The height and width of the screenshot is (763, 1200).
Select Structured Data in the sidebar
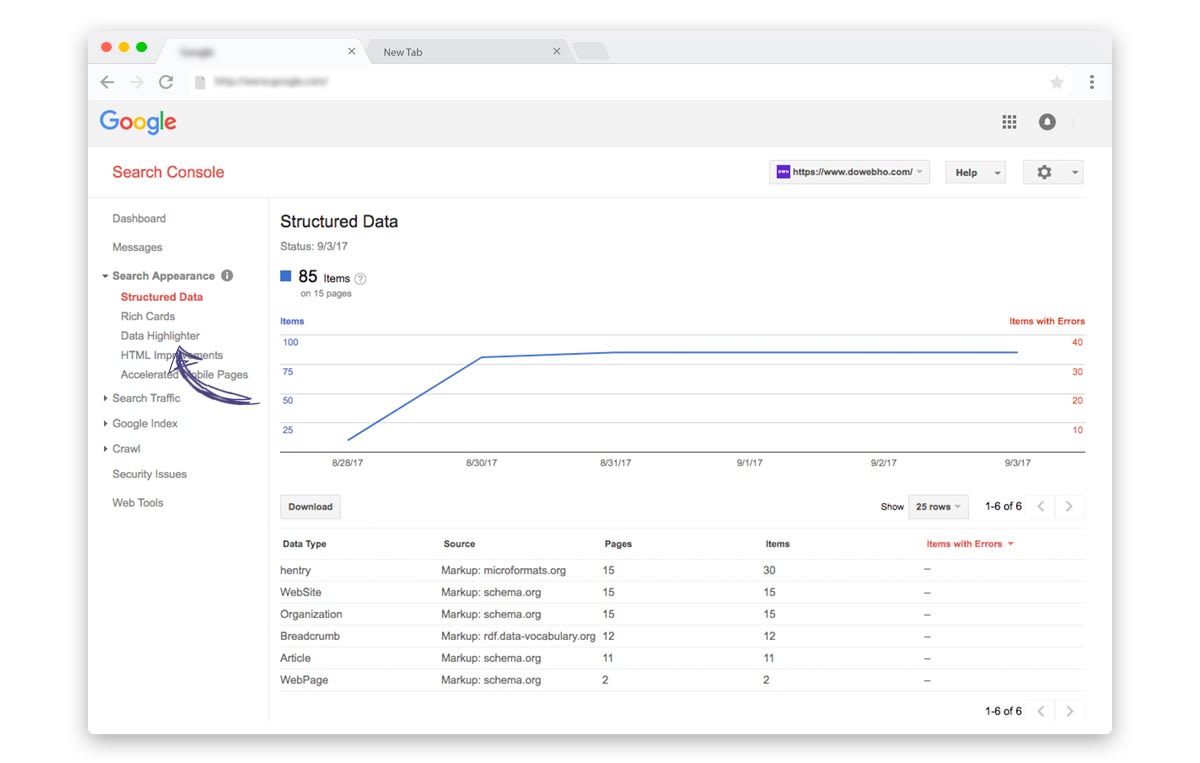point(162,297)
